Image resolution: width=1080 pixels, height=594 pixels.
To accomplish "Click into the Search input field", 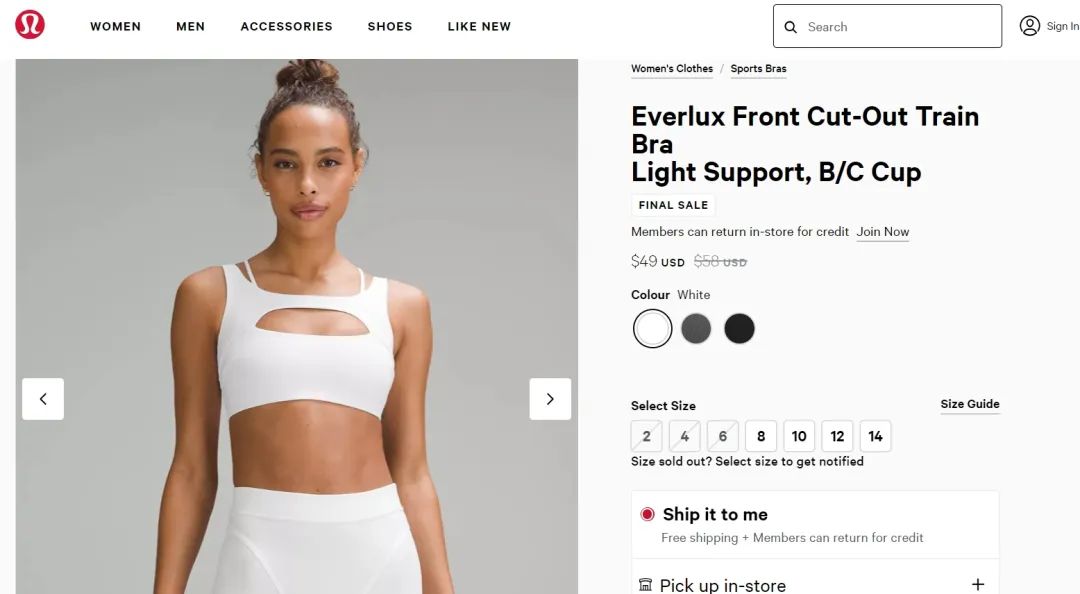I will click(x=887, y=26).
